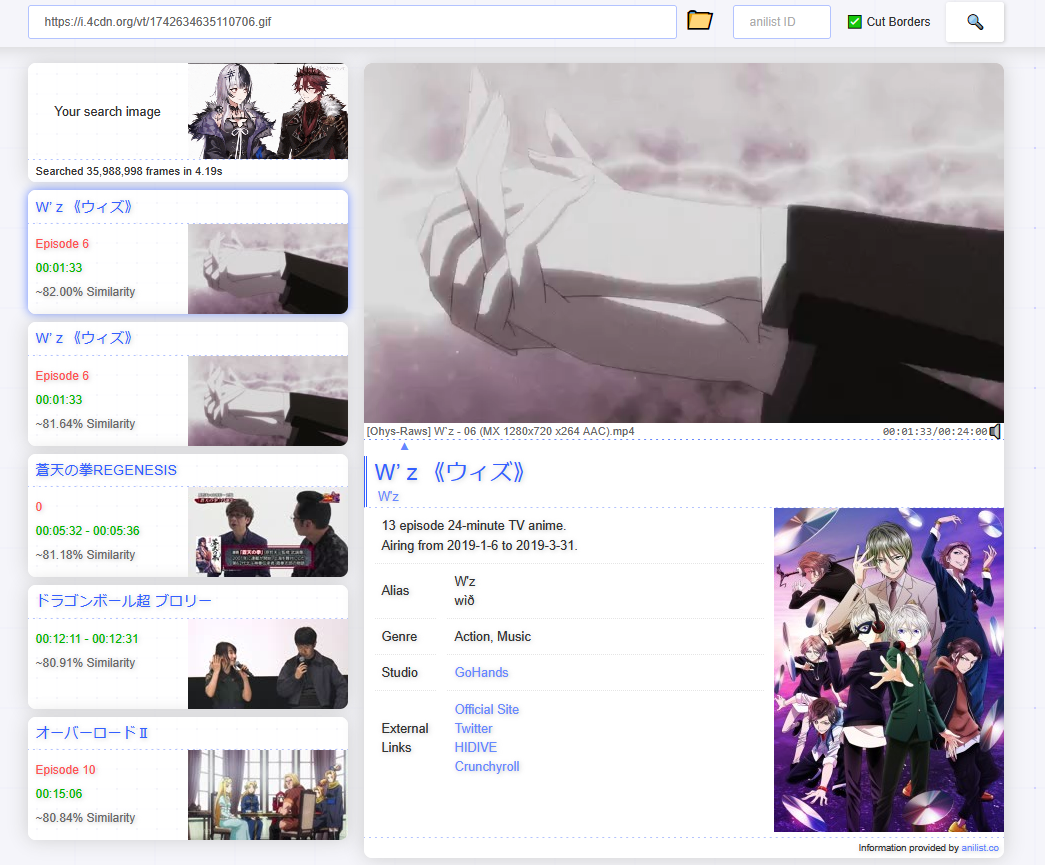Click the '00:12:11 - 00:12:31' timestamp
Viewport: 1045px width, 865px height.
tap(87, 638)
